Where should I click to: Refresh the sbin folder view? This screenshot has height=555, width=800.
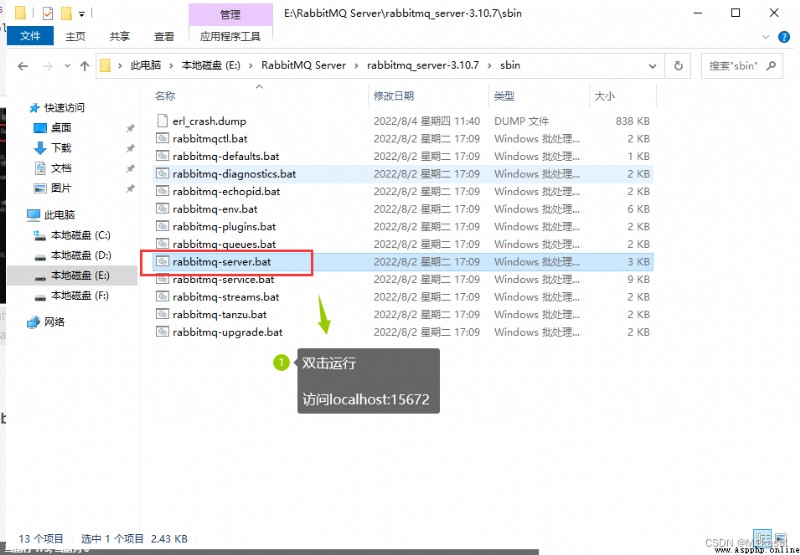[678, 66]
